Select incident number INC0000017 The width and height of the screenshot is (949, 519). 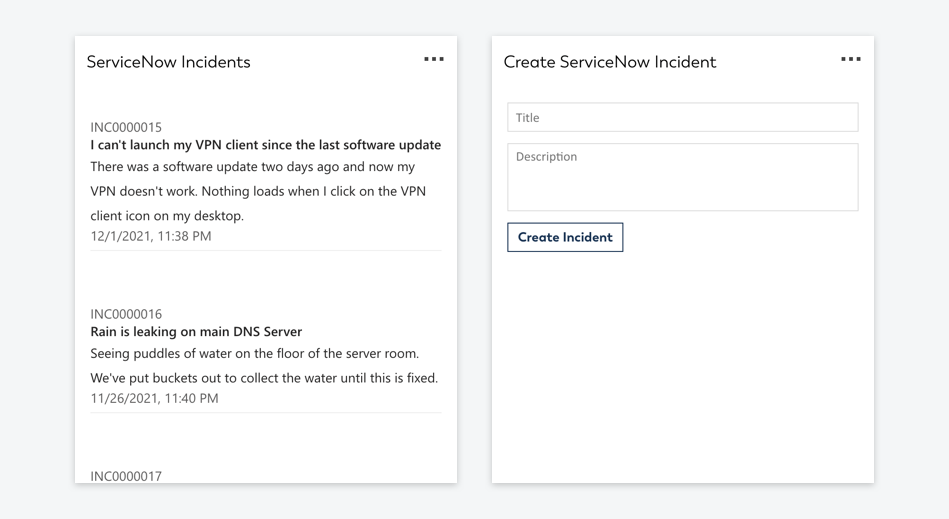coord(126,476)
